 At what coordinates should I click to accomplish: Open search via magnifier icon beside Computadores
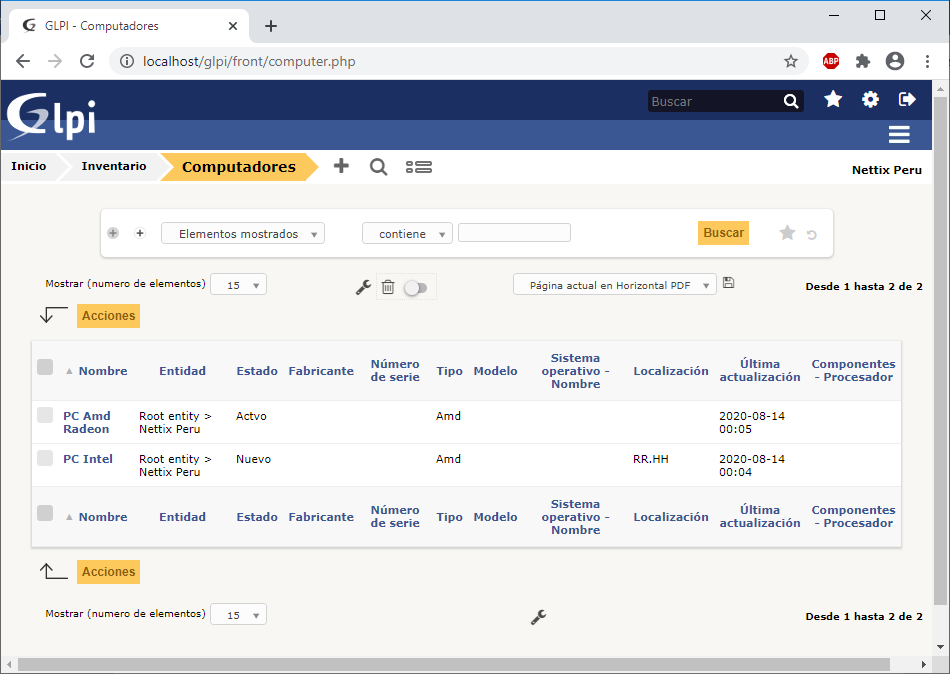pos(378,167)
